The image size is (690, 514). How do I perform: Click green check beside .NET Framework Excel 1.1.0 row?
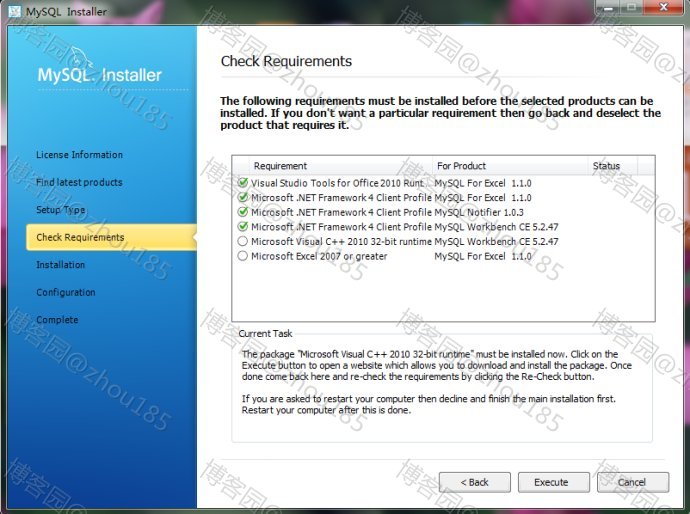(242, 197)
